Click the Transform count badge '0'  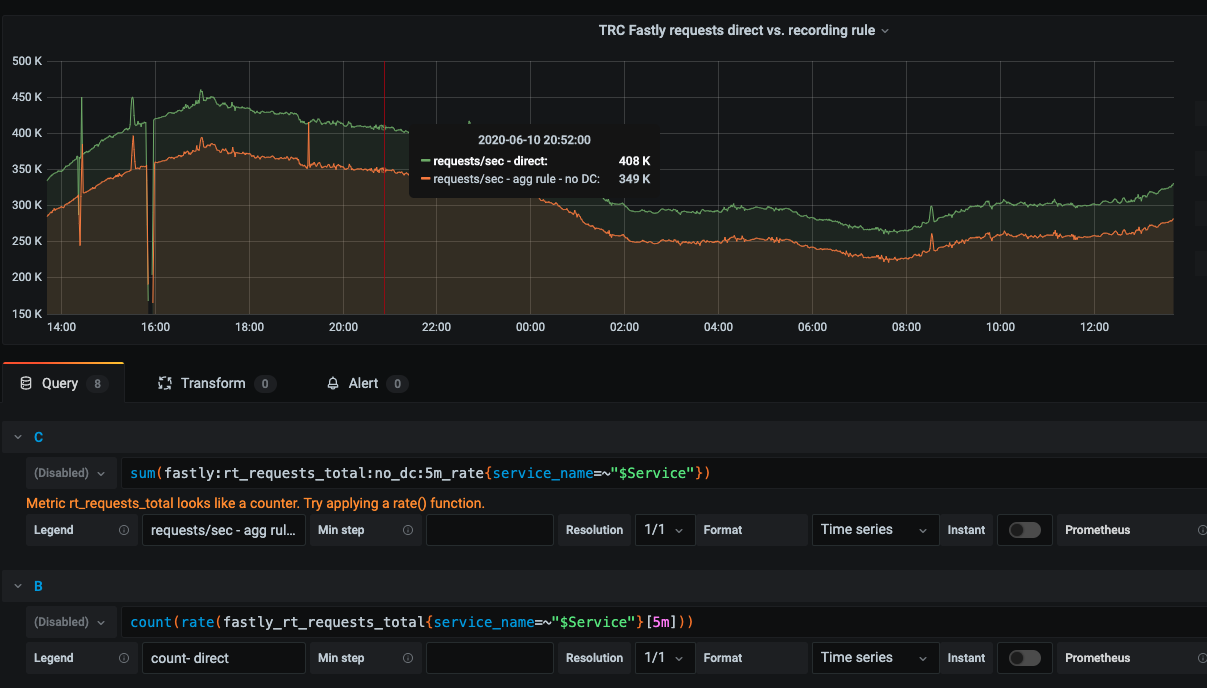tap(264, 383)
